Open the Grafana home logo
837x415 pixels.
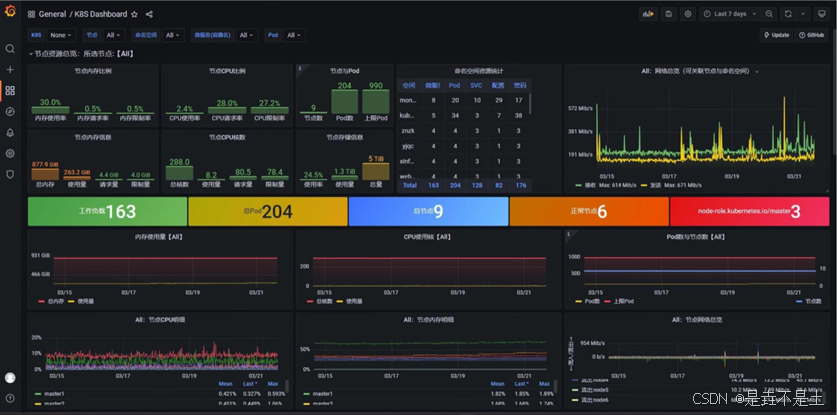pos(10,11)
